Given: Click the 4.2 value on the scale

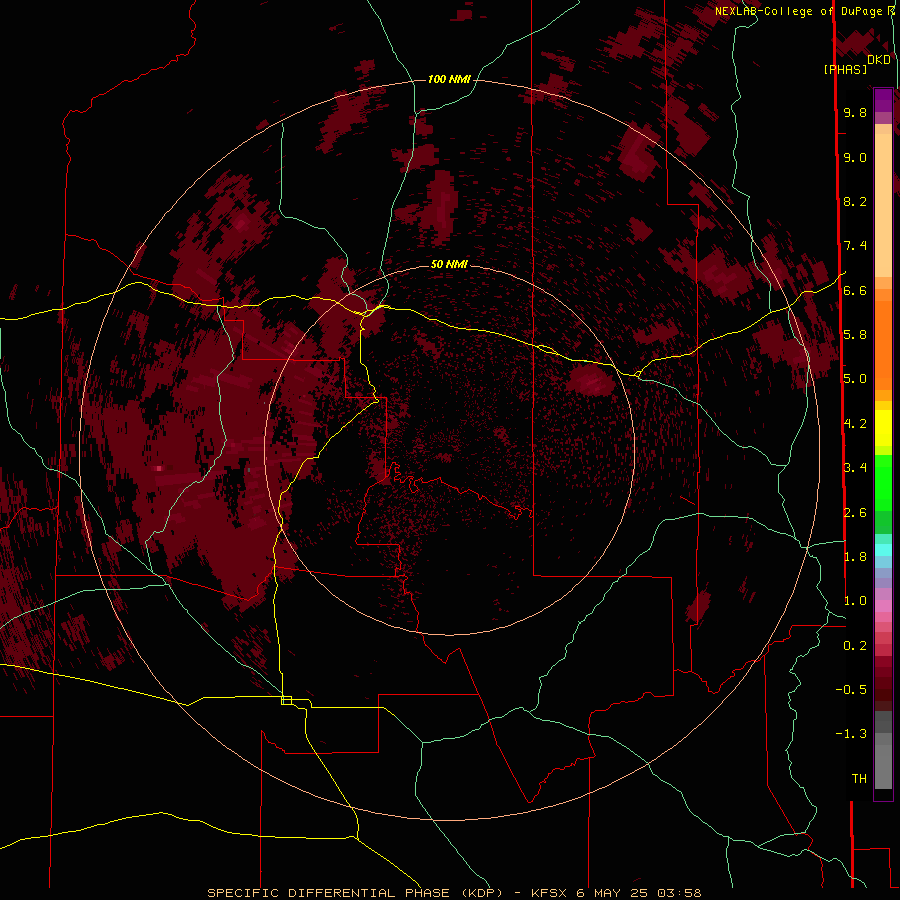Looking at the screenshot, I should 855,424.
